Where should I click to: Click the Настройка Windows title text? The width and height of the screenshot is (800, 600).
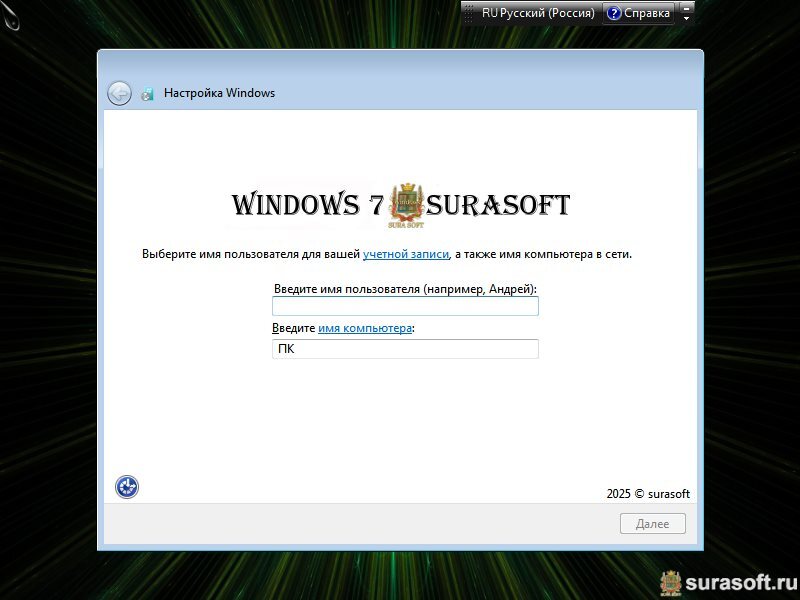219,93
